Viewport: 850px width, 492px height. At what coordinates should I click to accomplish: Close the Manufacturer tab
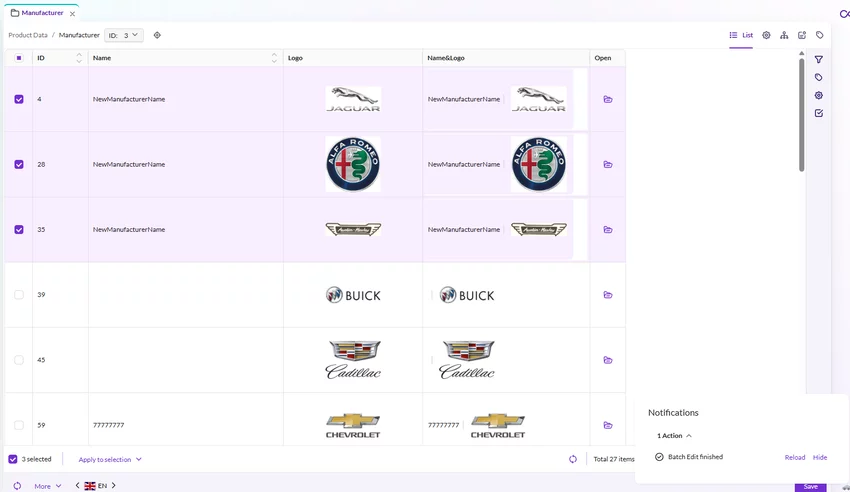tap(72, 14)
